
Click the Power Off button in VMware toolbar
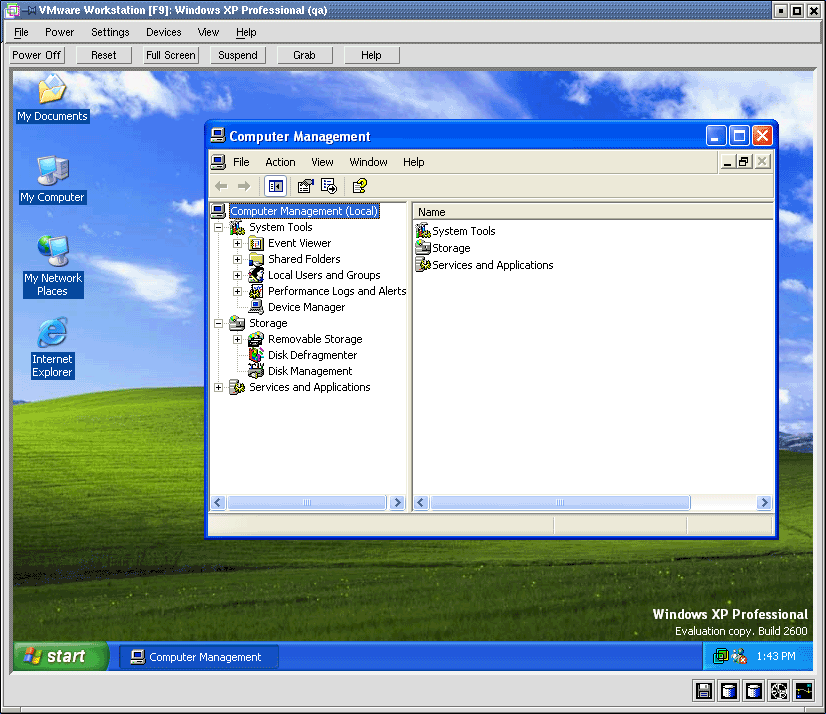pos(37,55)
